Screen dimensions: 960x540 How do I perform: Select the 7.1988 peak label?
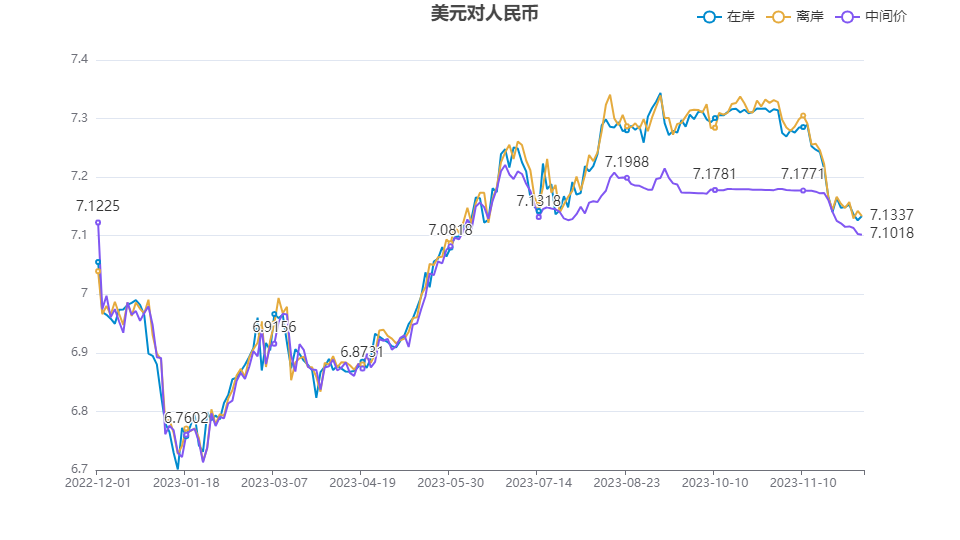coord(627,161)
